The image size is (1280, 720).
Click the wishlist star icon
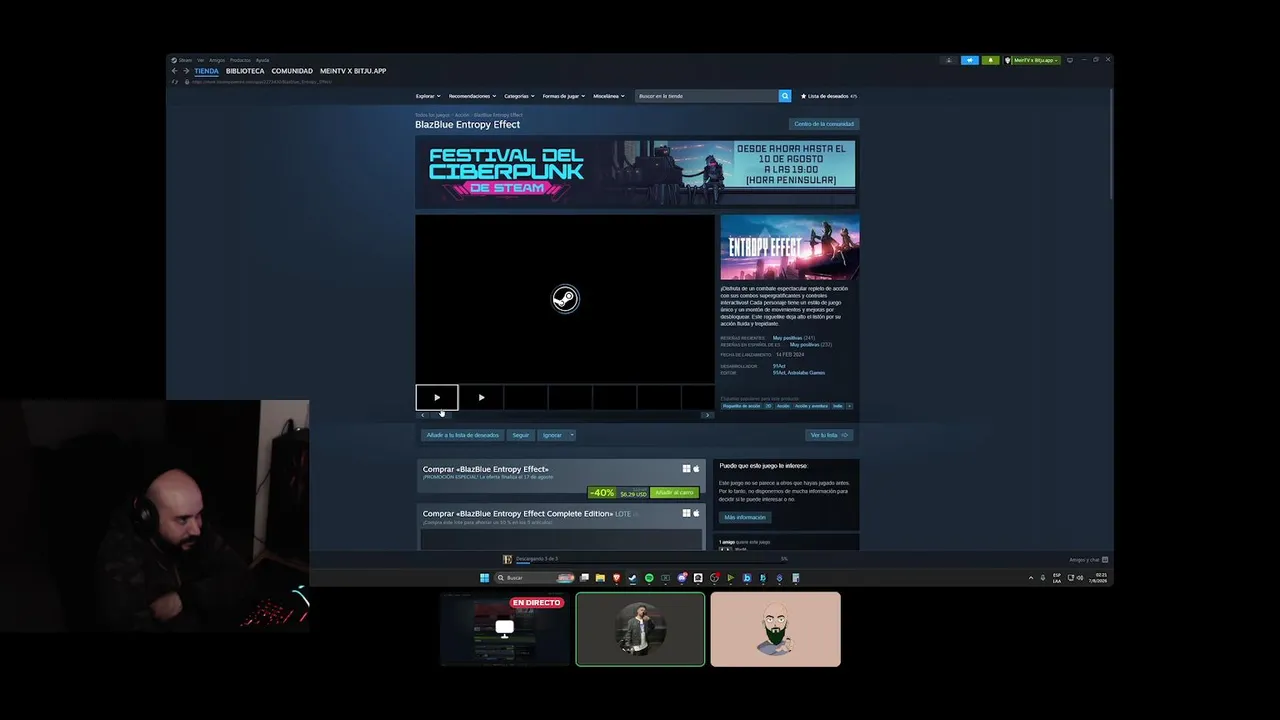(803, 96)
